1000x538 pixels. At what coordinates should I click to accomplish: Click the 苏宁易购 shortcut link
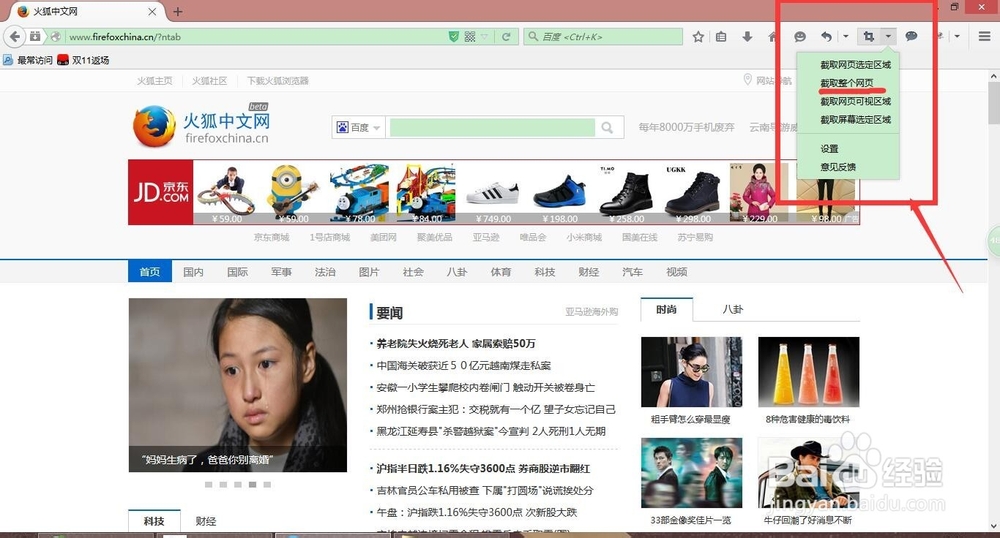click(695, 237)
